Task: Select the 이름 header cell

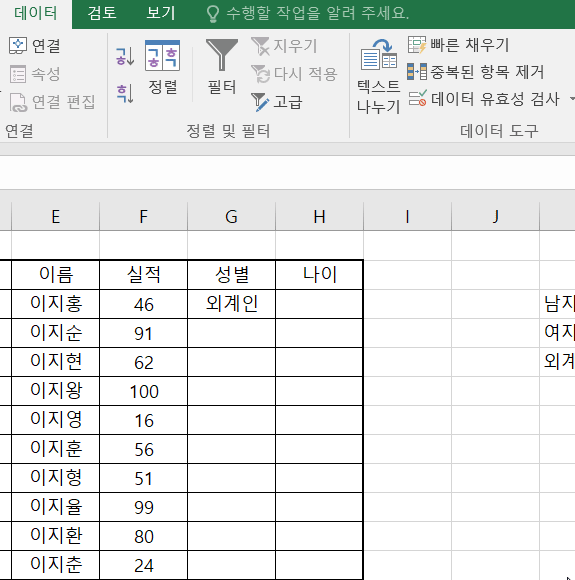Action: pos(56,275)
